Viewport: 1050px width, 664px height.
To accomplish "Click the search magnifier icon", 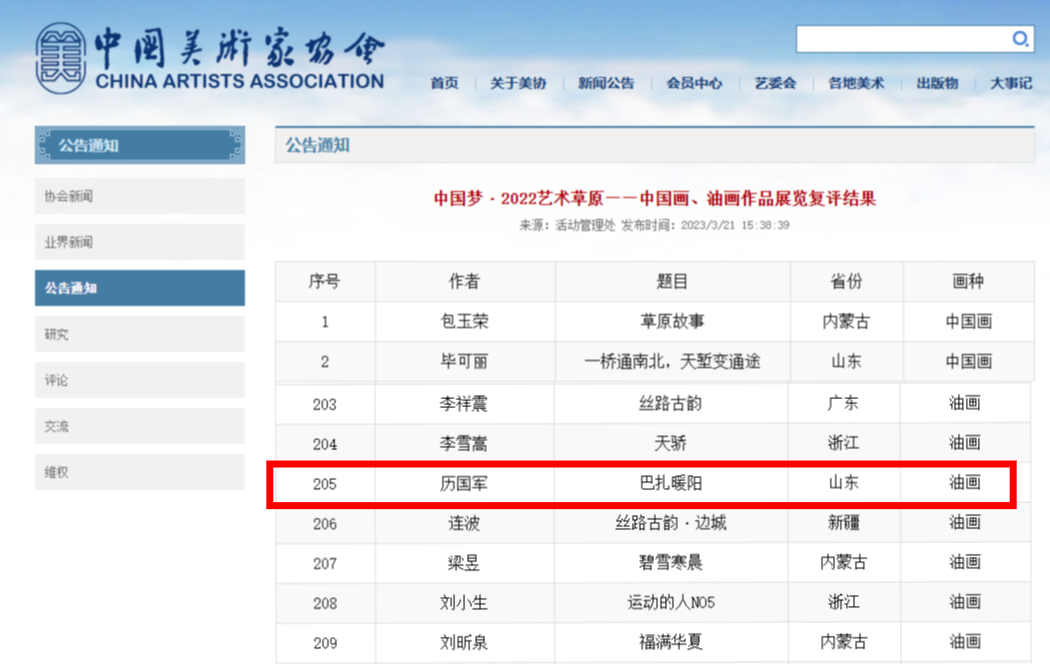I will click(1020, 39).
